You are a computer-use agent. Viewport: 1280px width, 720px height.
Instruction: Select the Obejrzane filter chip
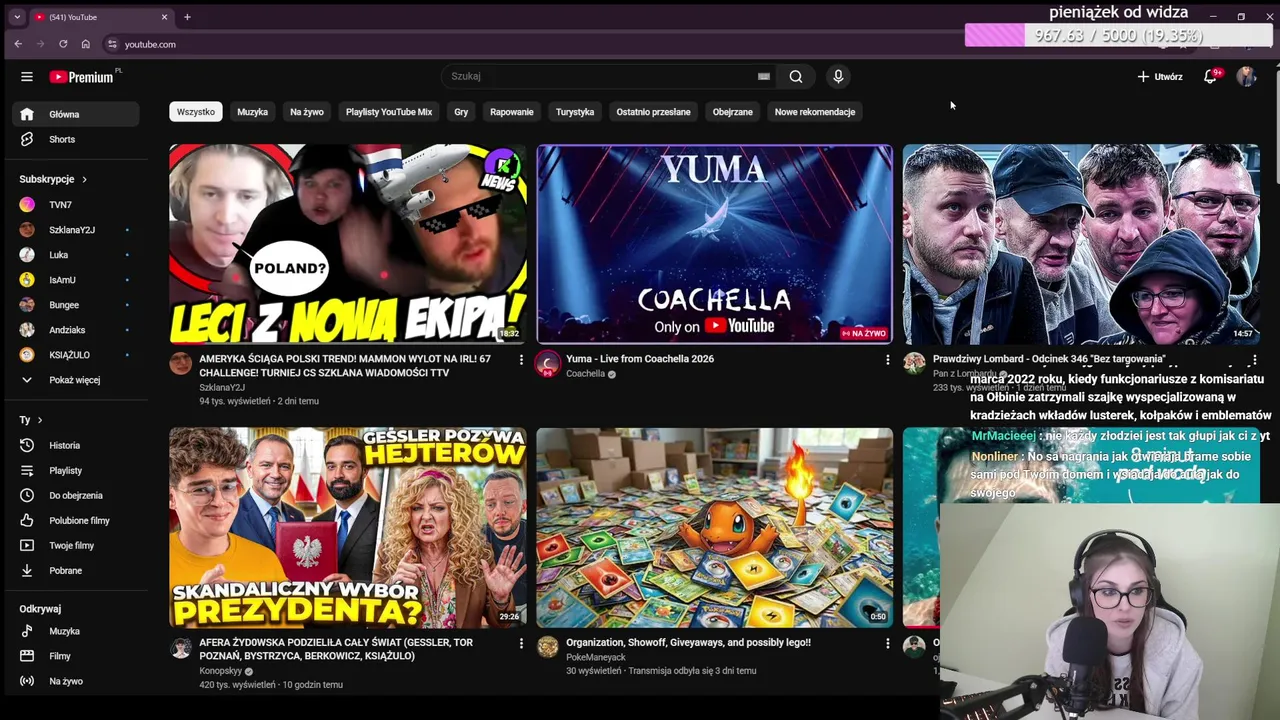732,112
